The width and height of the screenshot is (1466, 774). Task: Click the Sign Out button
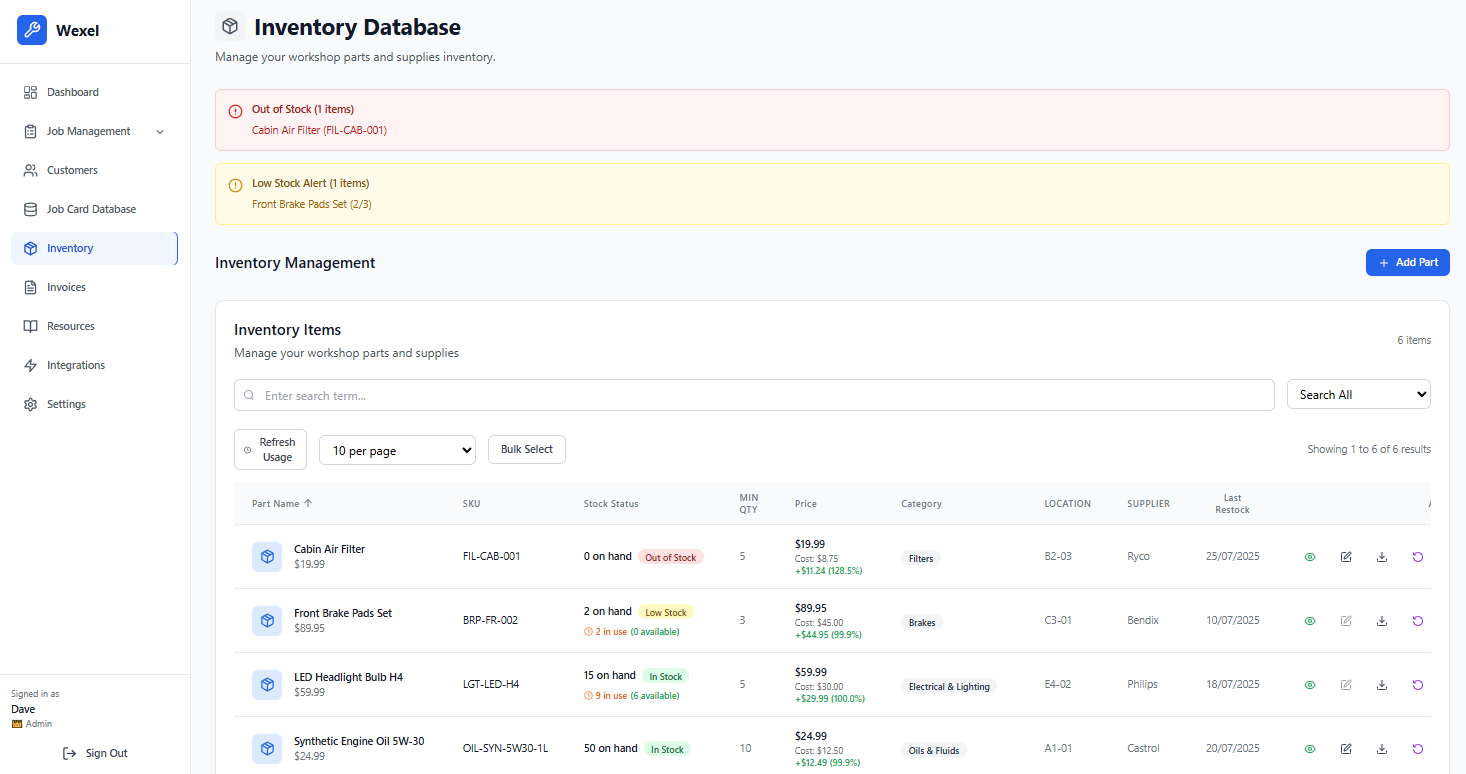point(95,753)
